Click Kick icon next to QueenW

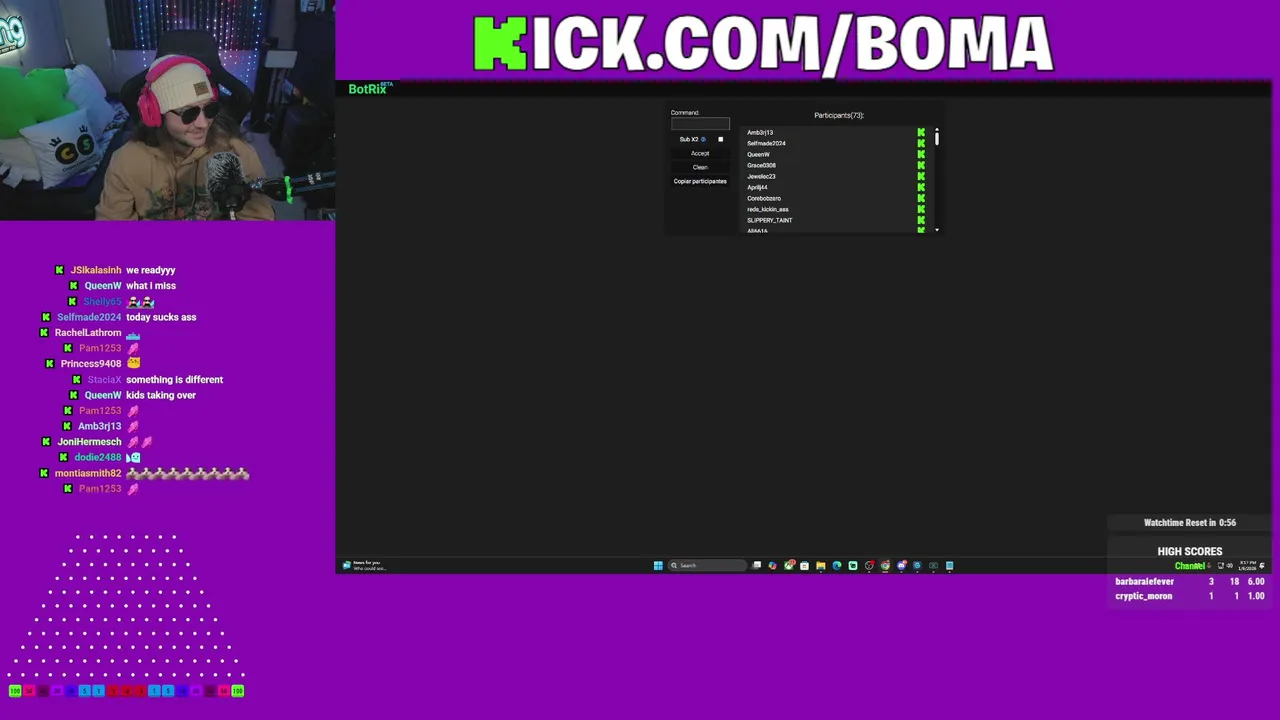(x=921, y=154)
